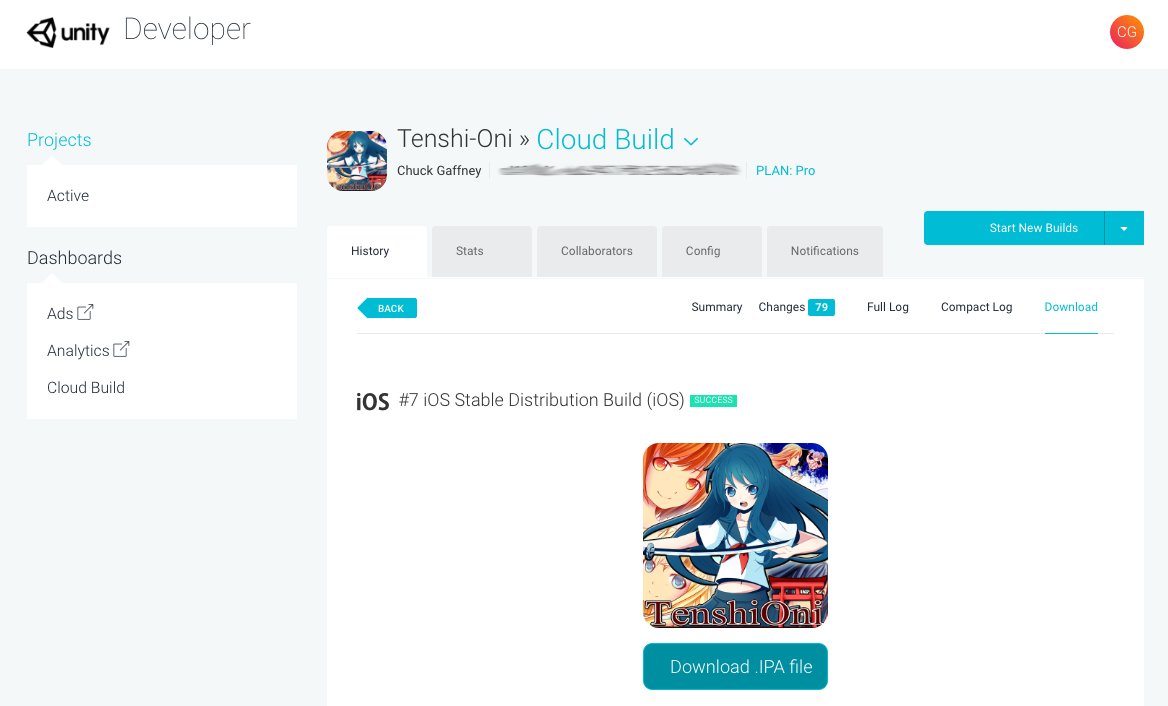The image size is (1168, 706).
Task: Click the BACK button
Action: [387, 308]
